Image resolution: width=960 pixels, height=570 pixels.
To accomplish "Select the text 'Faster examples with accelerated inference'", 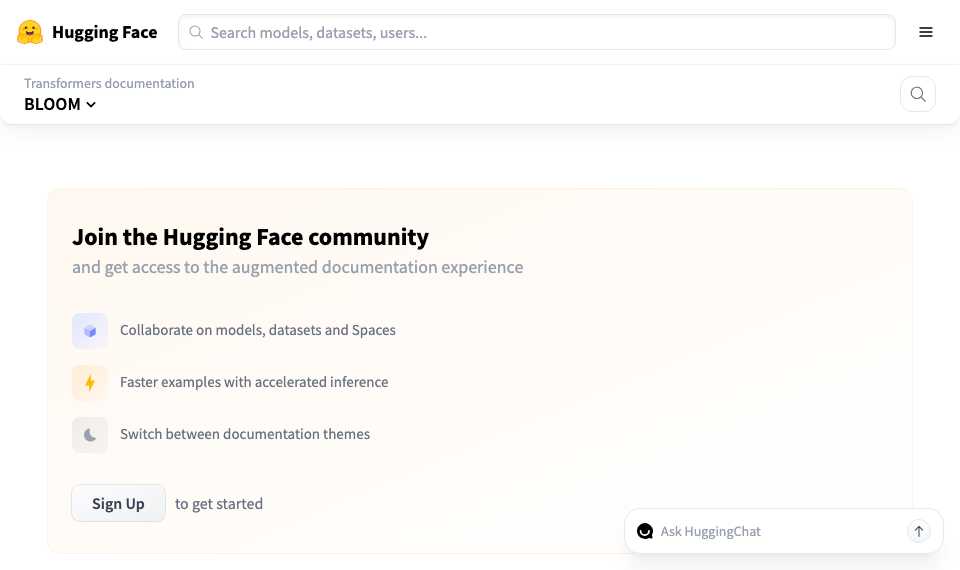I will pos(254,382).
